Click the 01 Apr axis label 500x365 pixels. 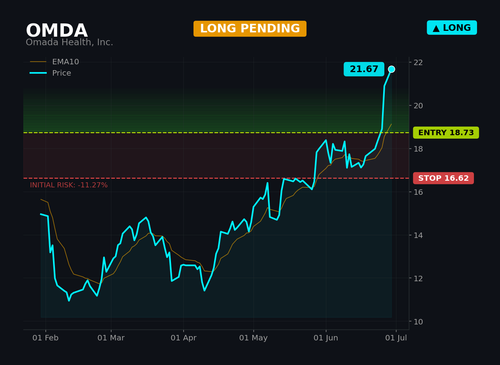[x=183, y=338]
